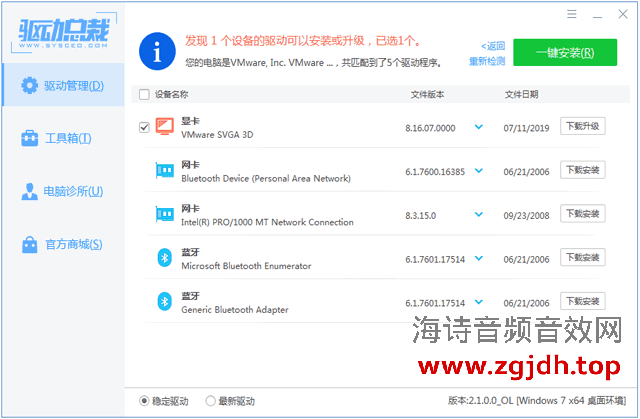Click the 设备名称 column header text
The height and width of the screenshot is (419, 640).
point(171,95)
